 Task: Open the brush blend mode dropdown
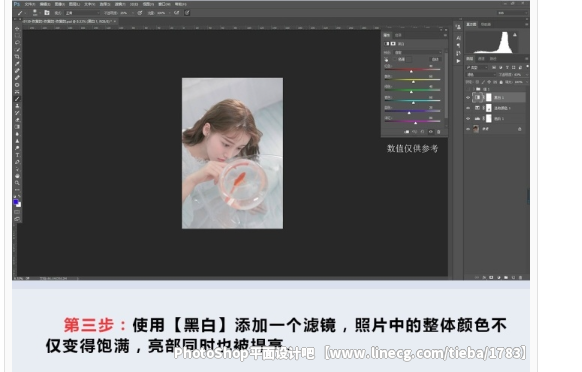(x=82, y=13)
